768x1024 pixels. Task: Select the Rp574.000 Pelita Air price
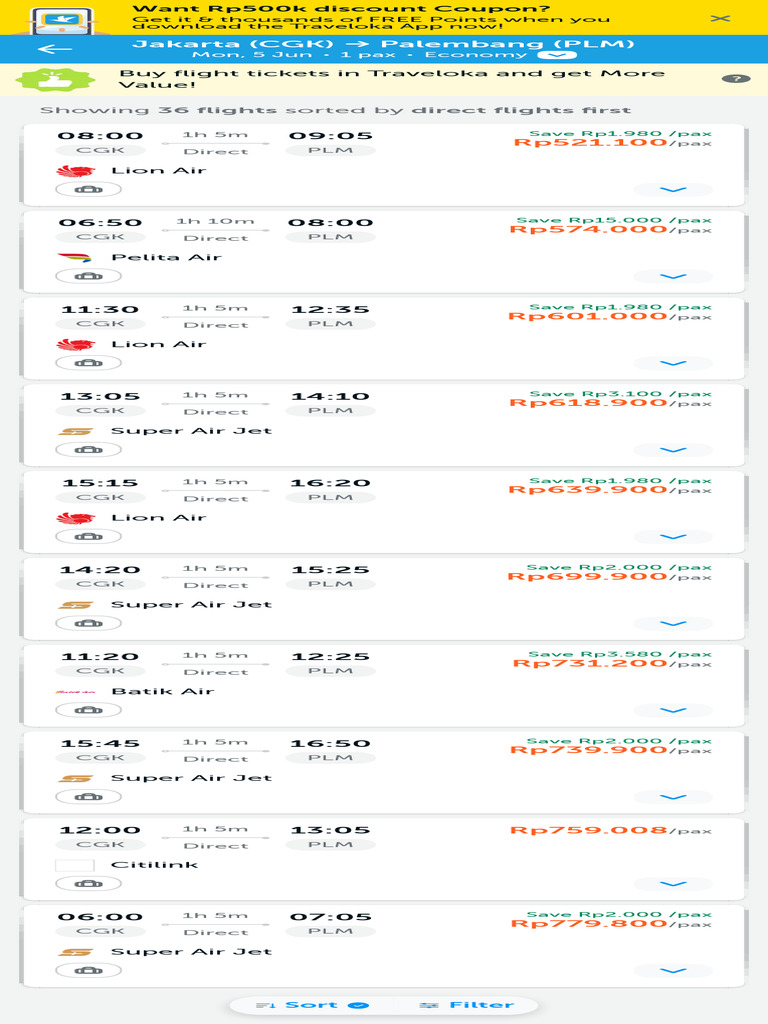click(x=588, y=229)
